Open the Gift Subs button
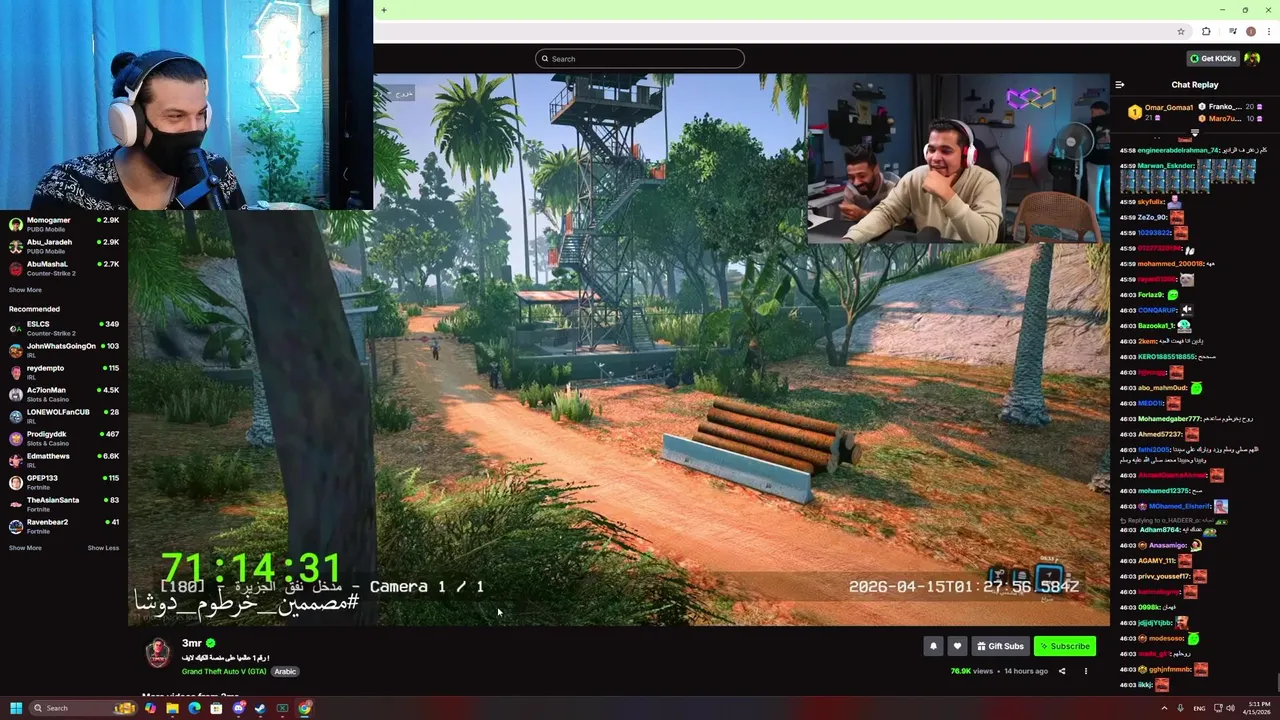1280x720 pixels. 1000,646
